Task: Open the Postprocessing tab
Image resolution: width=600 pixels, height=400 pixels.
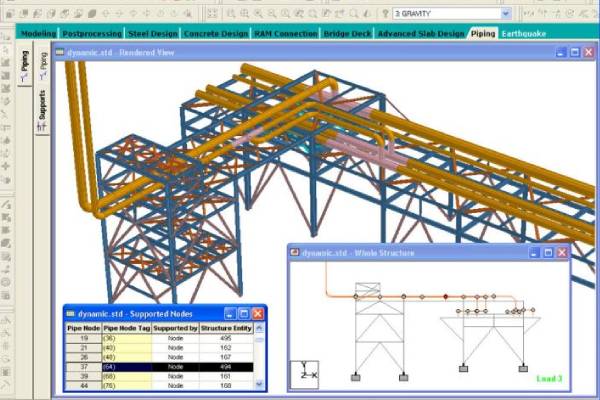Action: click(x=92, y=33)
